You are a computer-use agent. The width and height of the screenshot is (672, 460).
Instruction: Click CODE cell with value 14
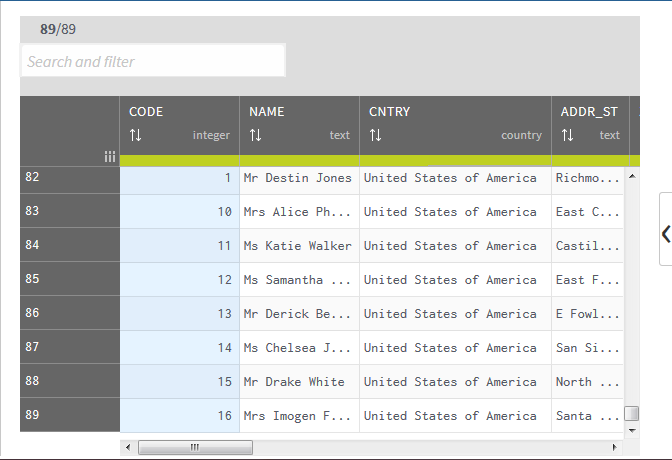tap(180, 347)
